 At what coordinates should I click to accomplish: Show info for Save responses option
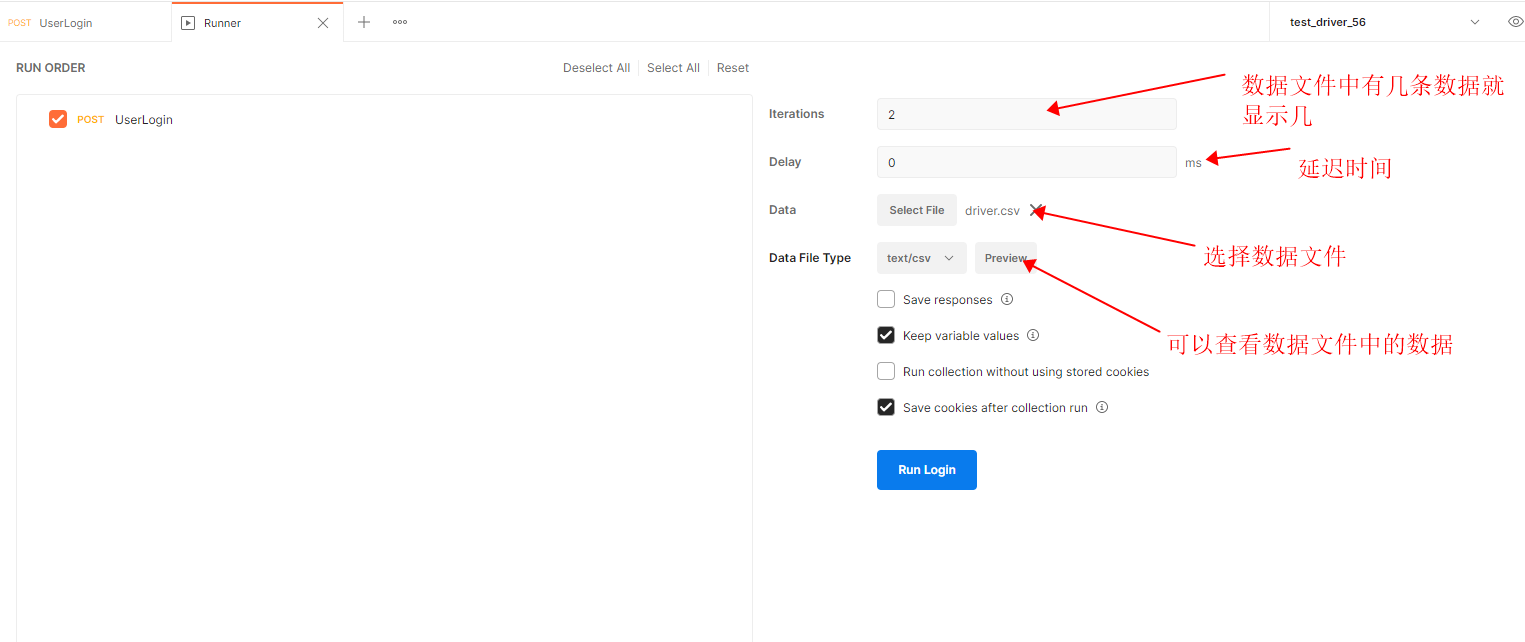pyautogui.click(x=1007, y=299)
